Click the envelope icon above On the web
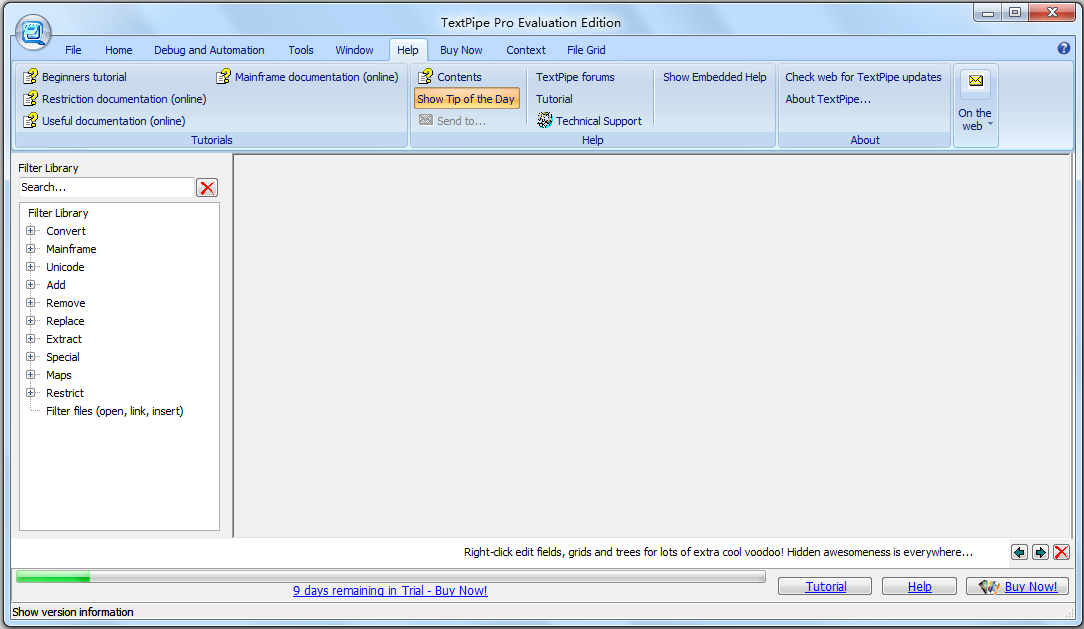 click(975, 82)
